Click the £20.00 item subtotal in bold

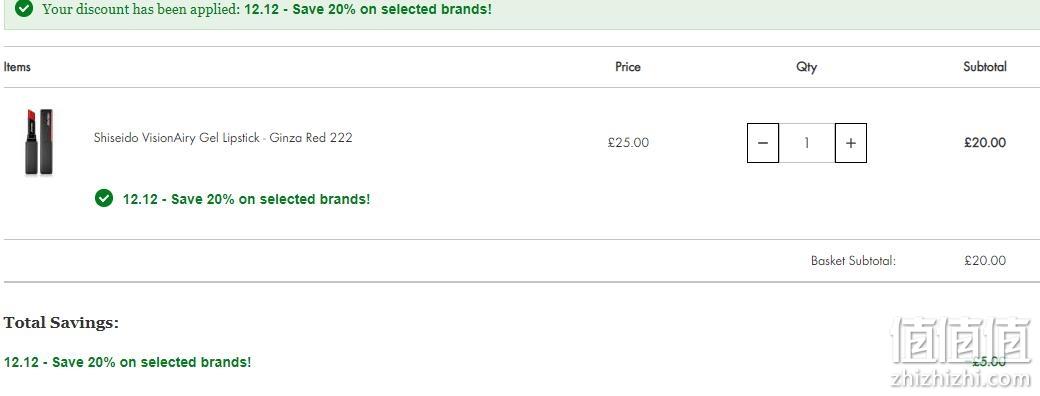pyautogui.click(x=985, y=143)
